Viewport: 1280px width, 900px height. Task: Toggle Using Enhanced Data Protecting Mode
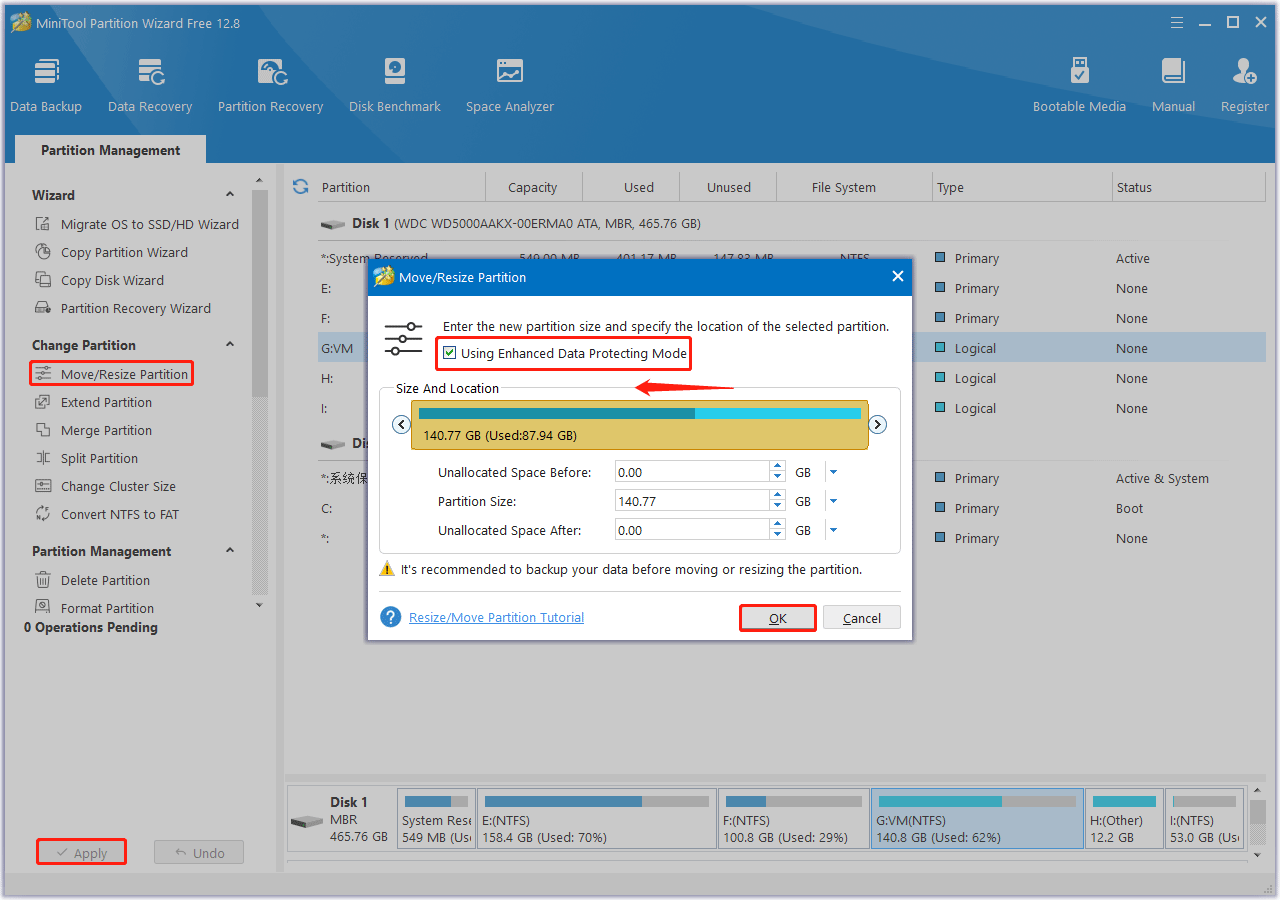(x=450, y=353)
